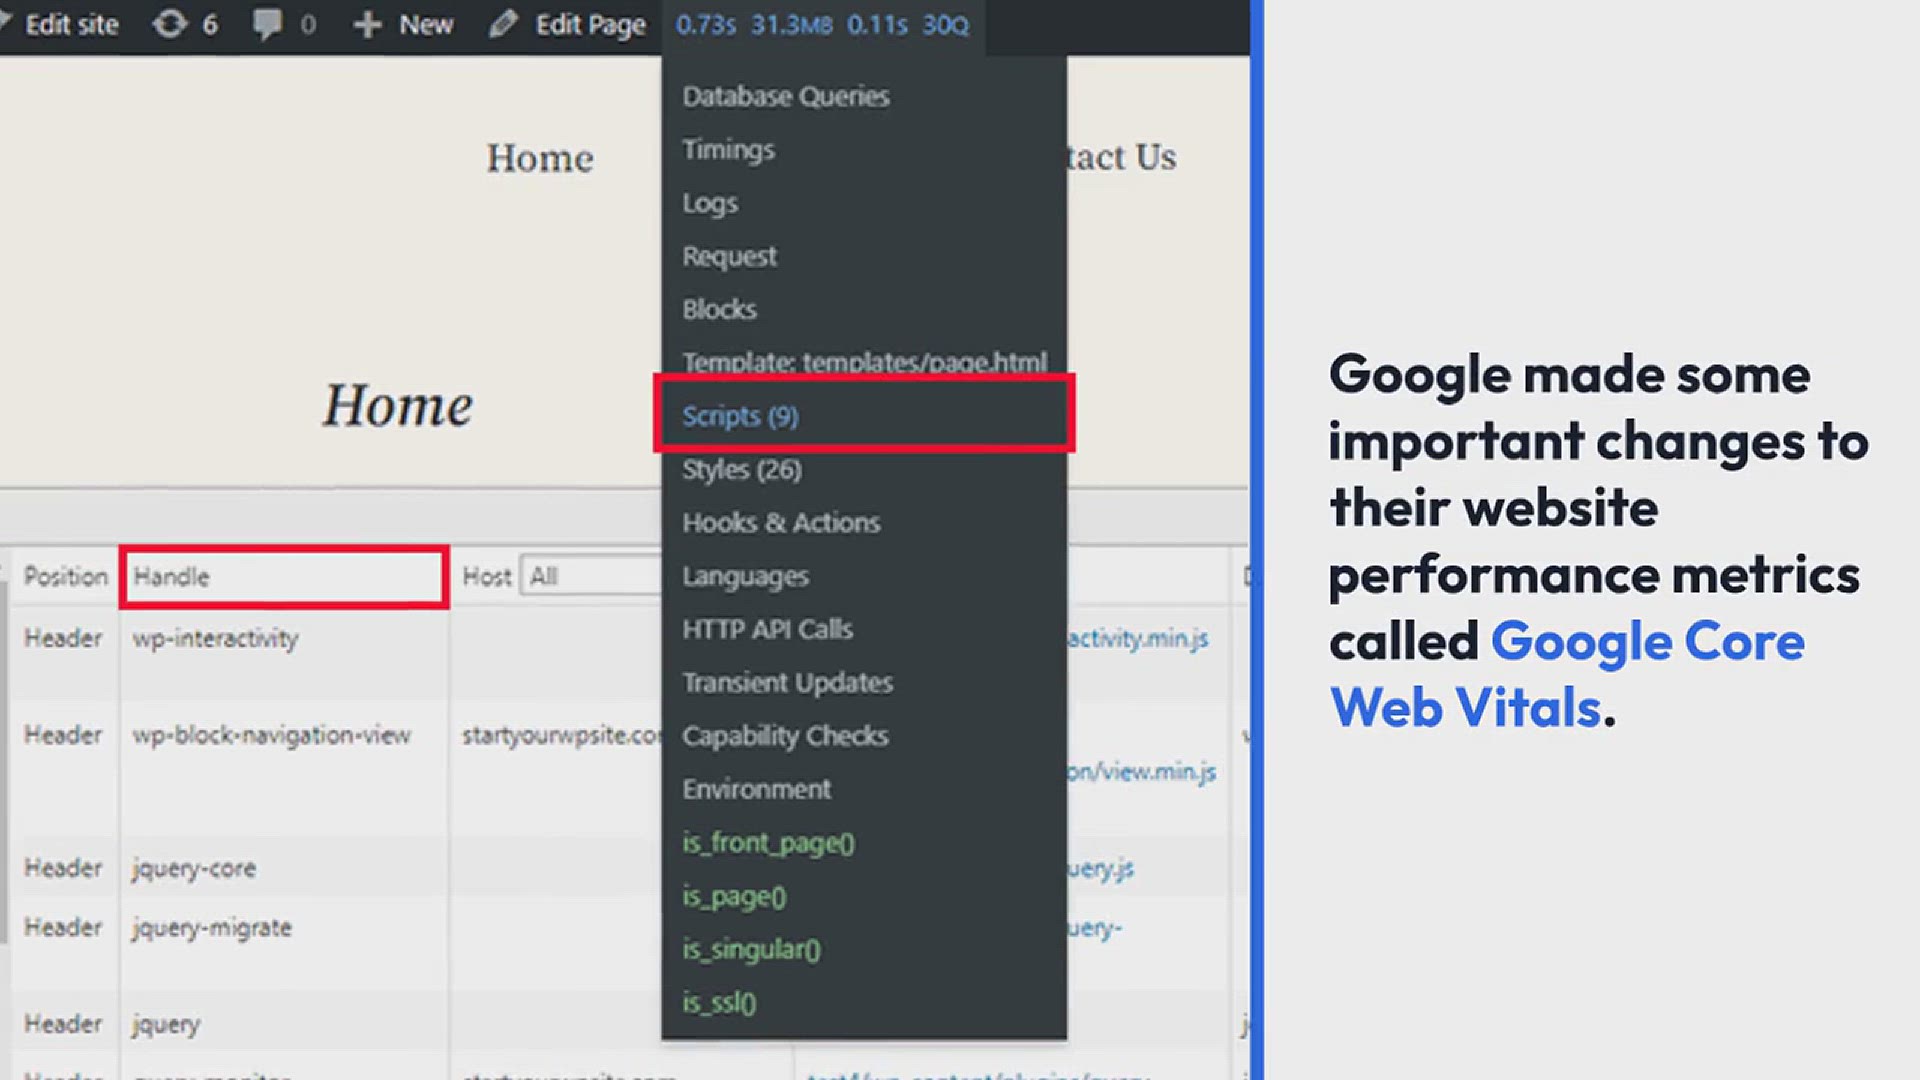Click is_ssl() conditional entry
1920x1080 pixels.
719,1002
